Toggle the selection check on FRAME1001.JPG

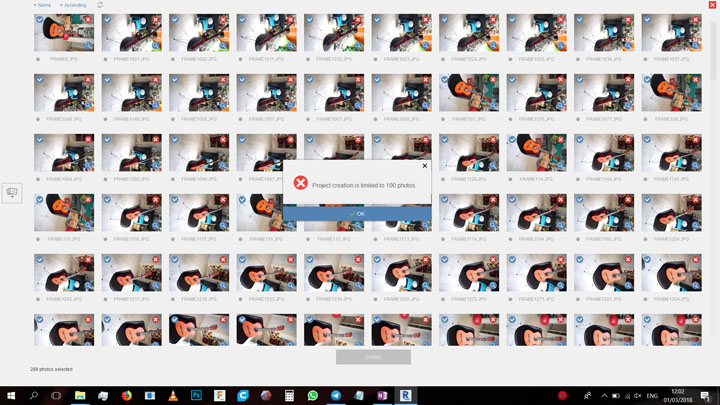(107, 20)
